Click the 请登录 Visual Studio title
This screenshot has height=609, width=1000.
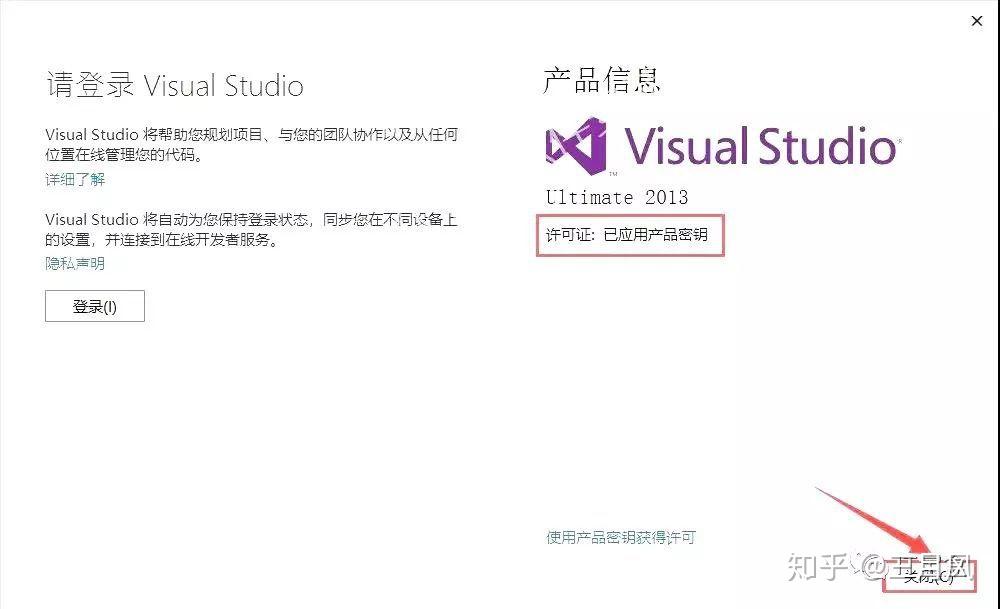pyautogui.click(x=175, y=86)
